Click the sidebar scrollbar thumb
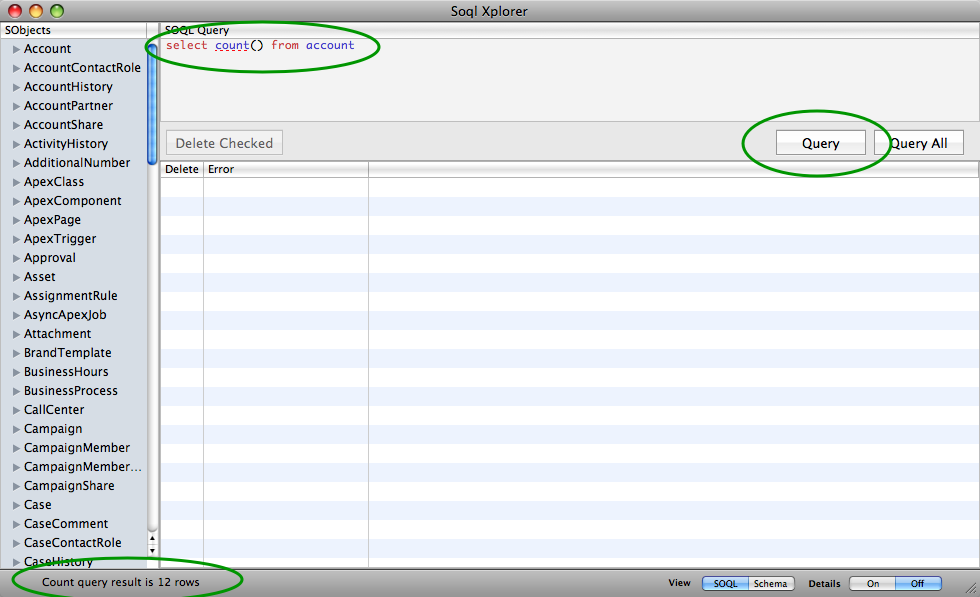The width and height of the screenshot is (980, 597). coord(152,104)
